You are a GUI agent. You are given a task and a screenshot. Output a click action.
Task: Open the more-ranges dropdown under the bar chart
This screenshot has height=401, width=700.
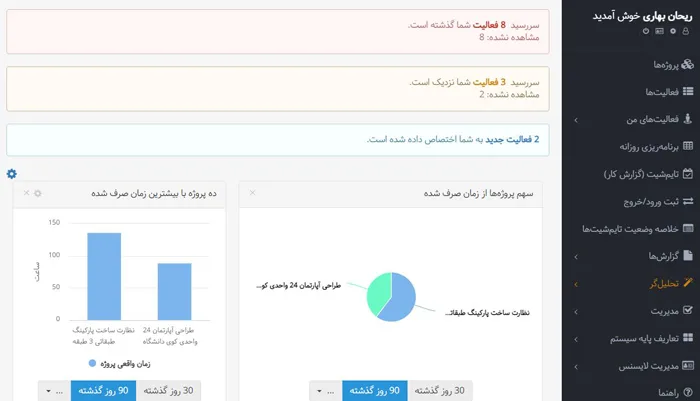[x=54, y=391]
